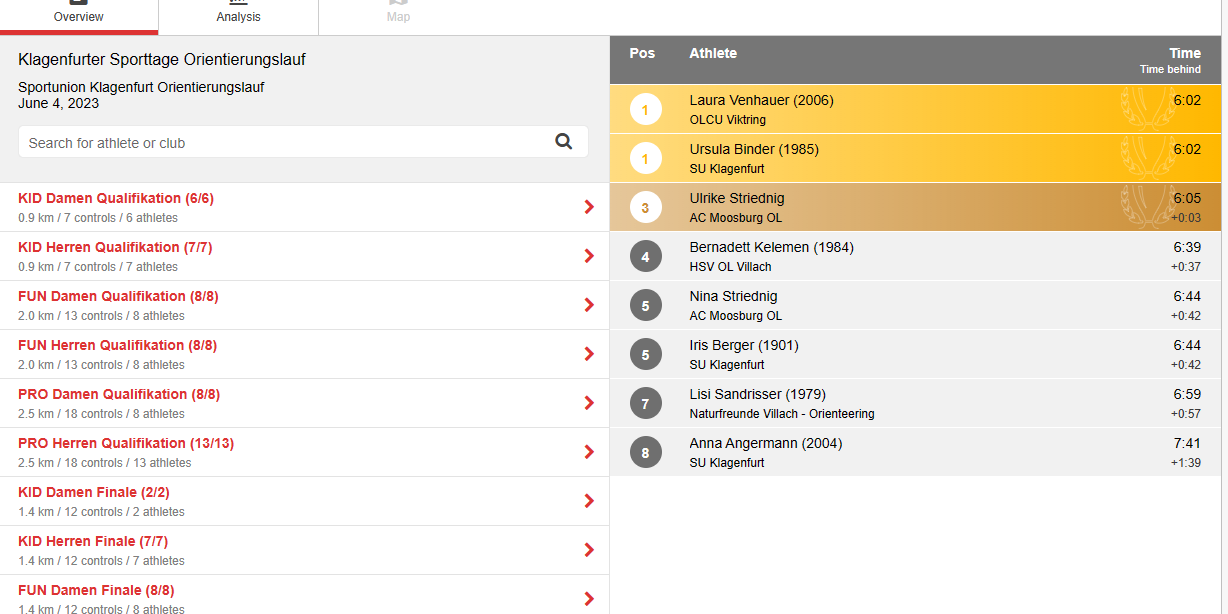Focus the athlete or club search field

coord(285,143)
